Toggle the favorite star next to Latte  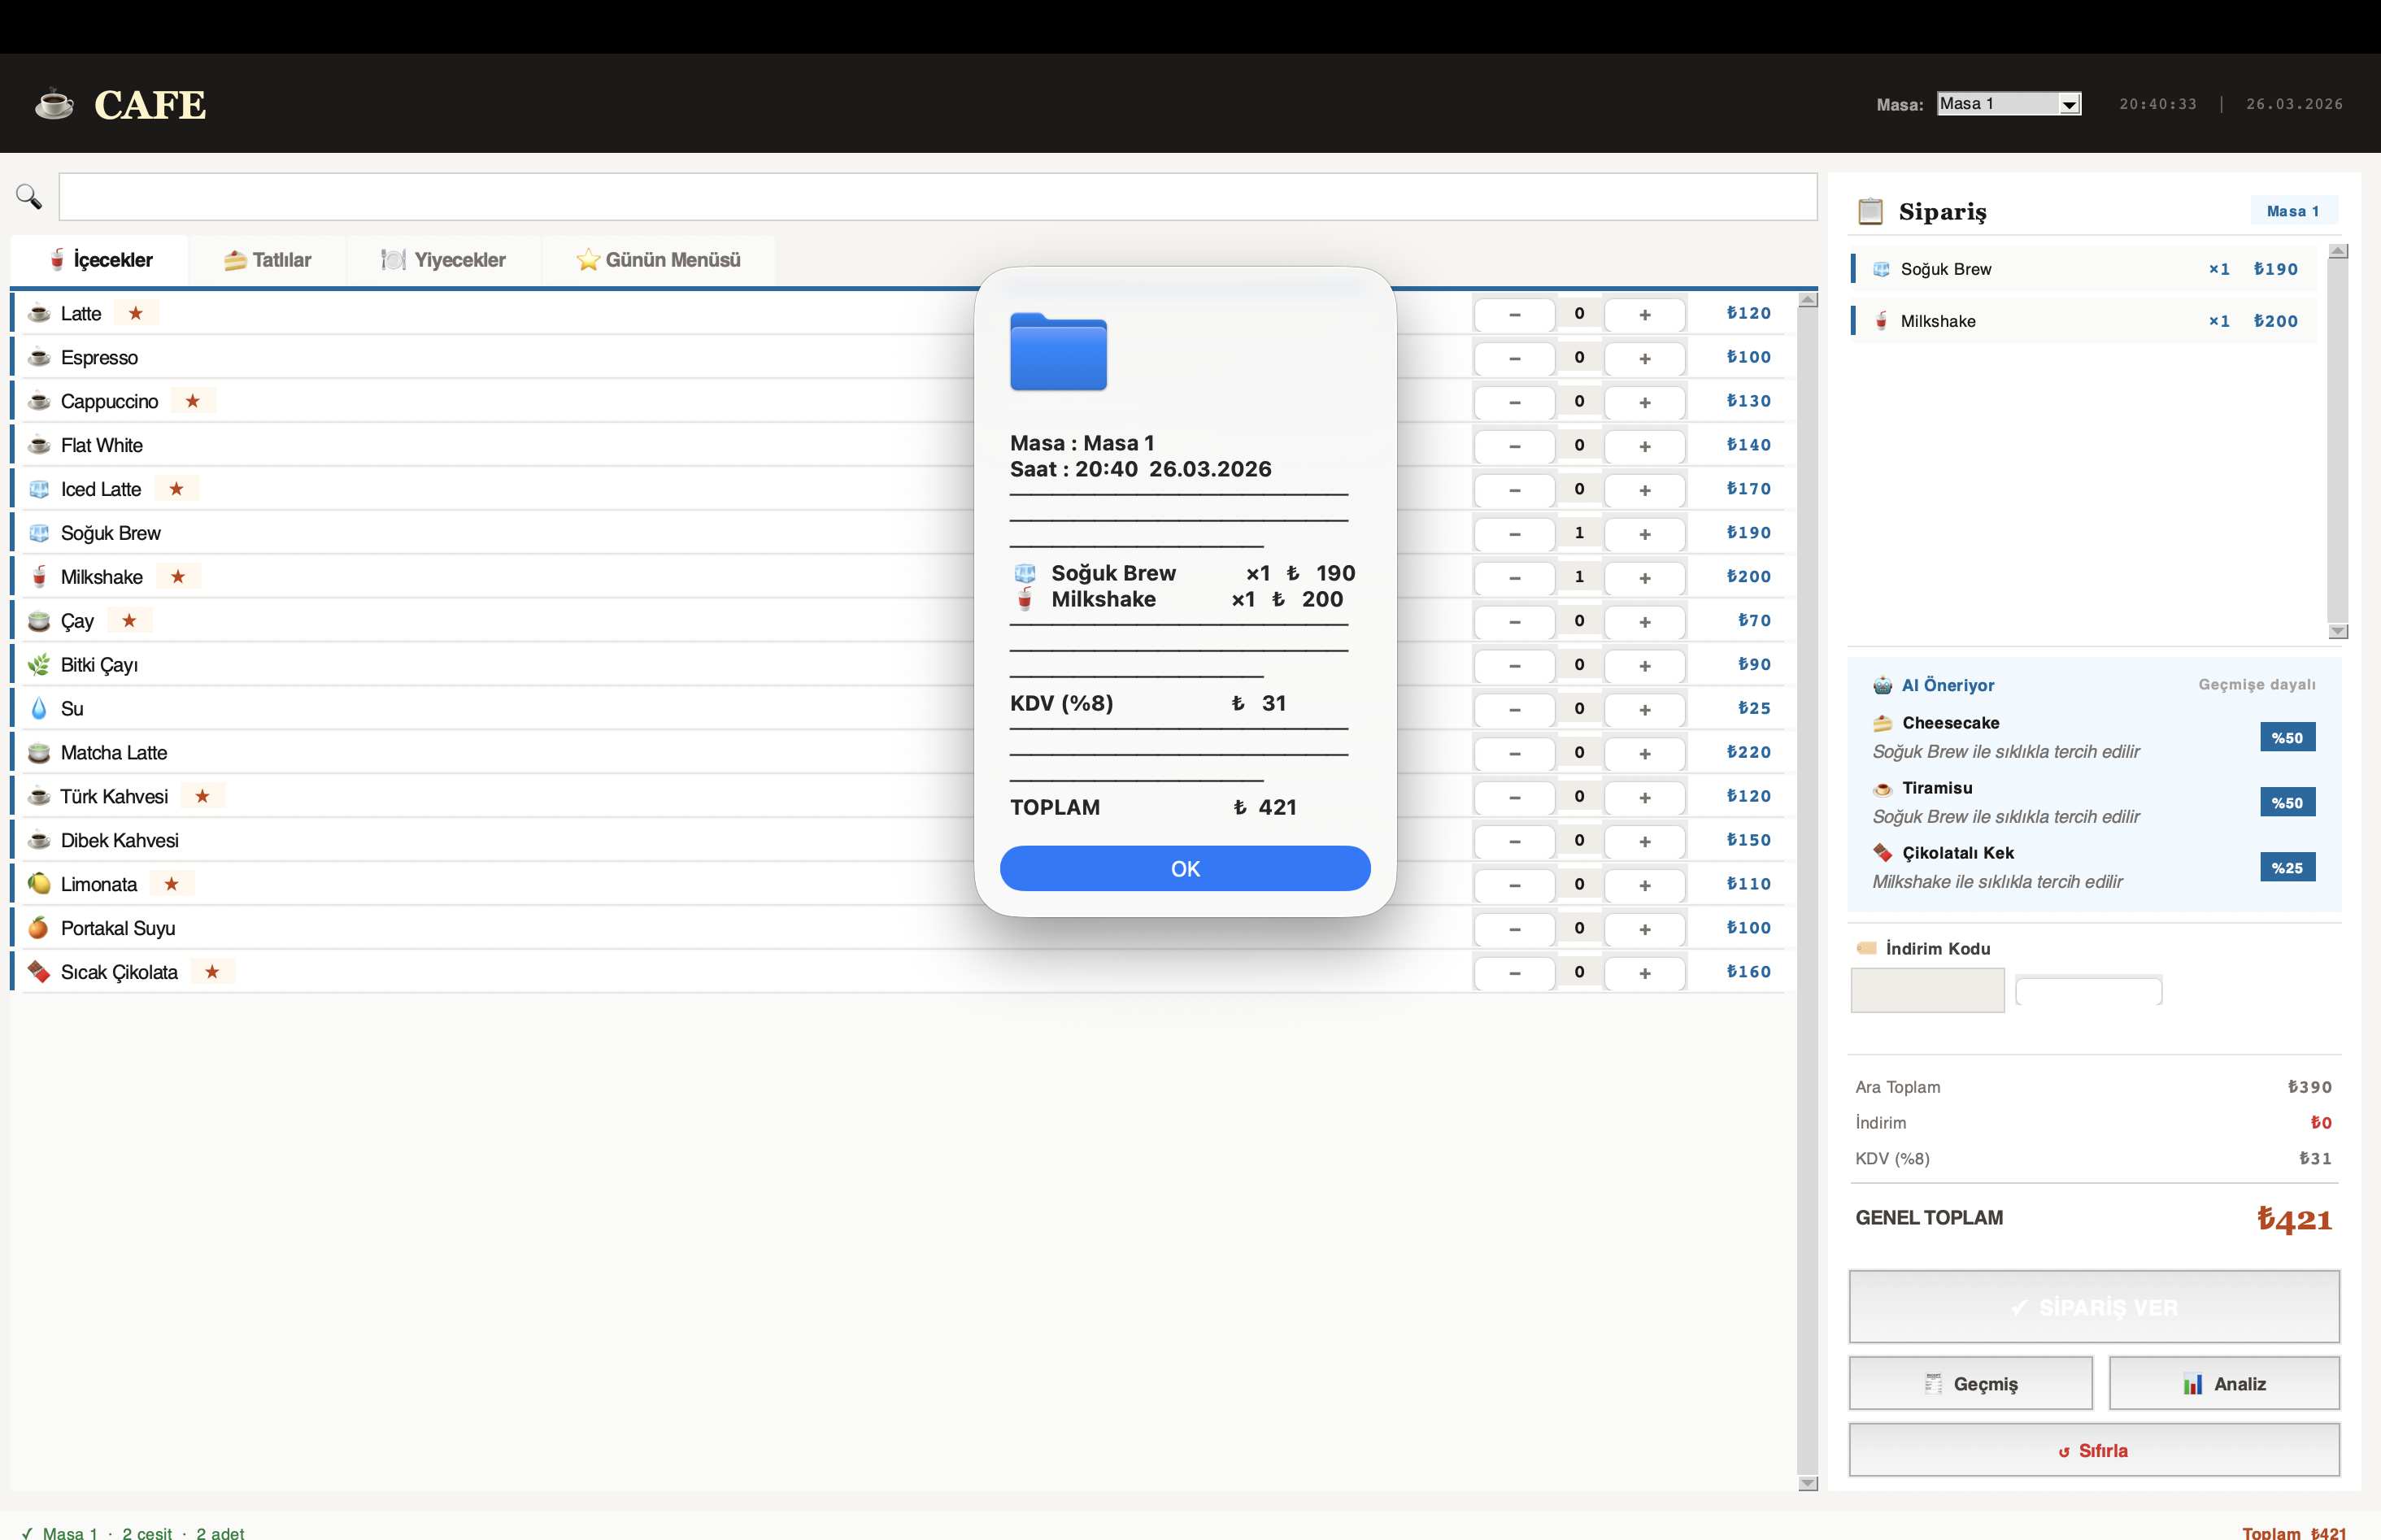coord(137,313)
